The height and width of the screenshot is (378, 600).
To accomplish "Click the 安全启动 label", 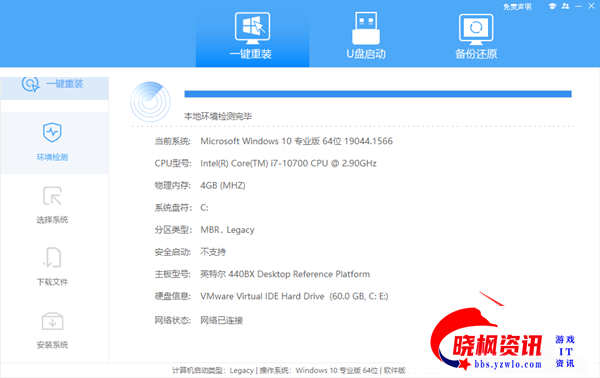I will coord(173,252).
